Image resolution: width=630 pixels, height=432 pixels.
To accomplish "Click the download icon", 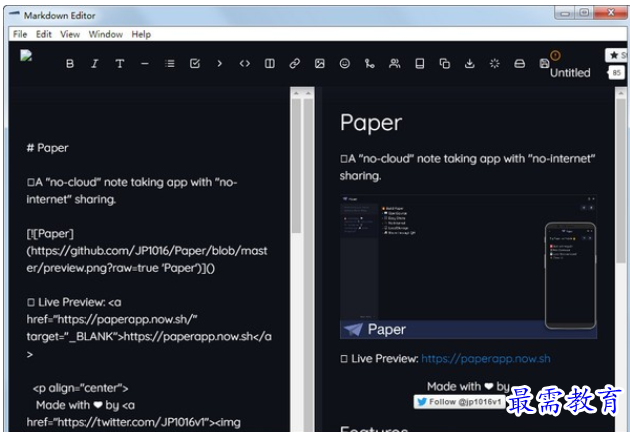I will click(470, 63).
